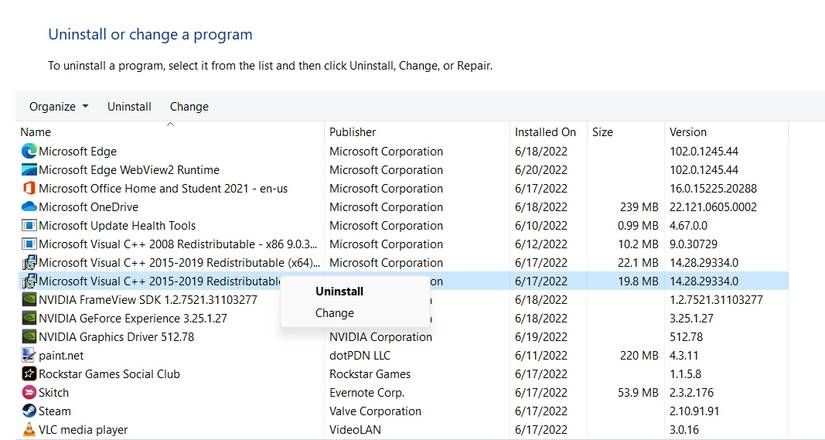Sort list by Installed On column header
This screenshot has width=825, height=440.
548,132
